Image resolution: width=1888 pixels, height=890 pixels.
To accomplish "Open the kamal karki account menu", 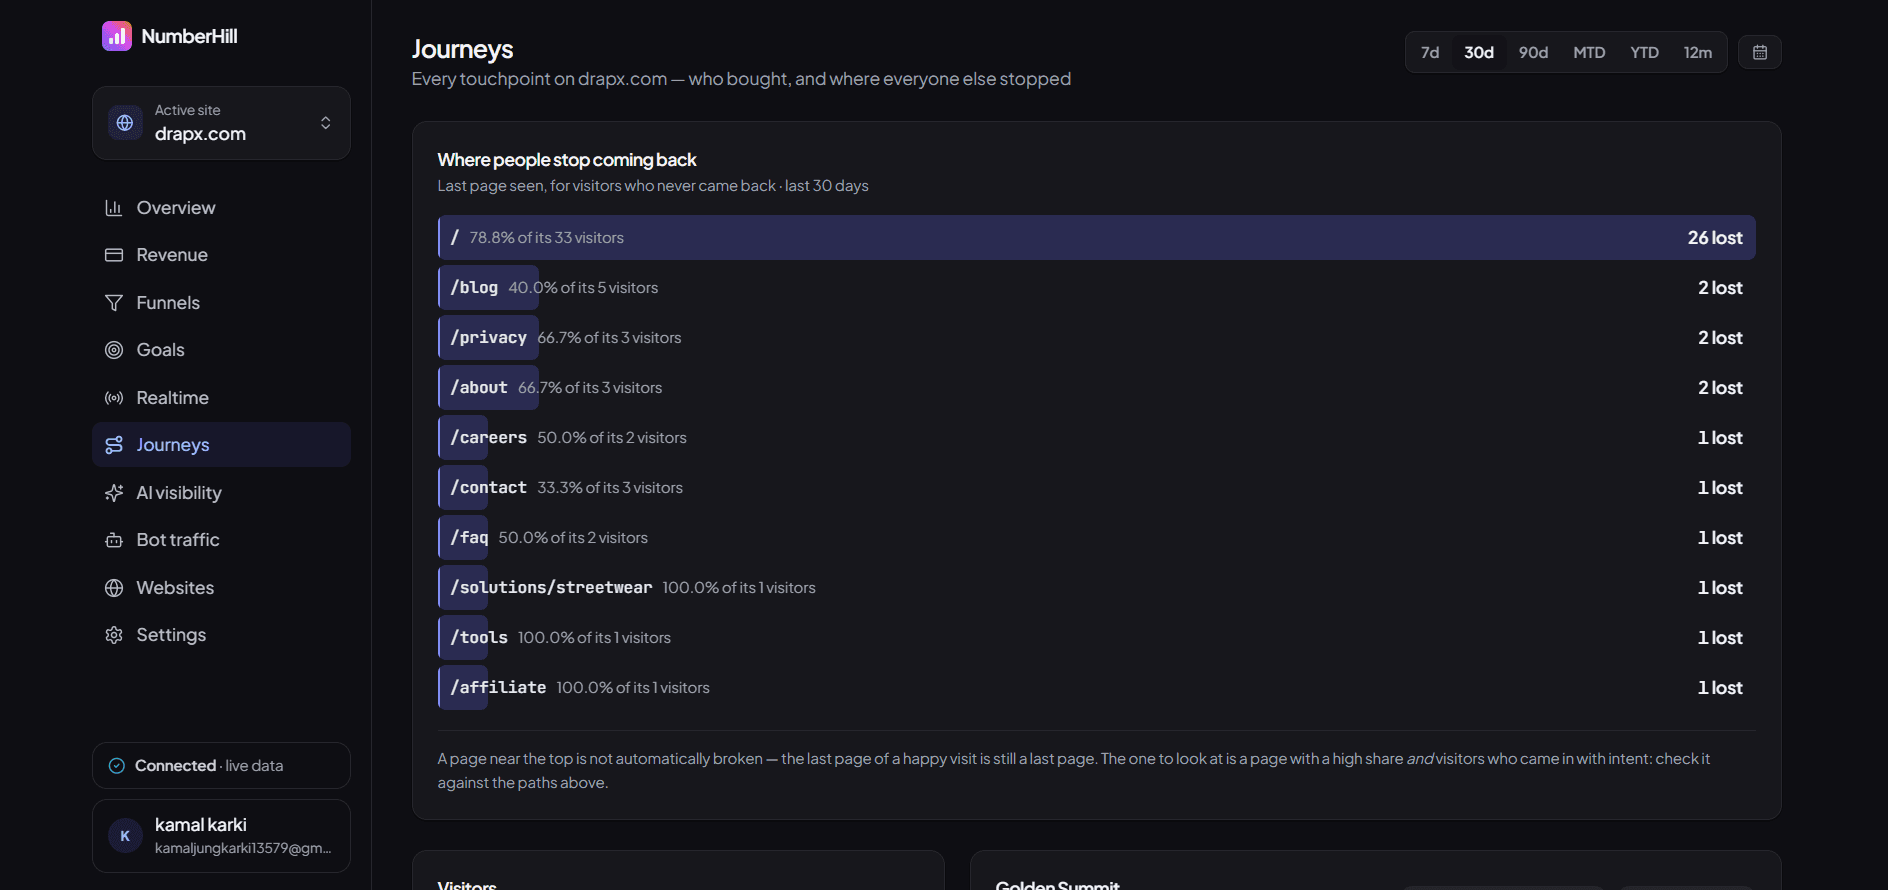I will click(x=221, y=836).
